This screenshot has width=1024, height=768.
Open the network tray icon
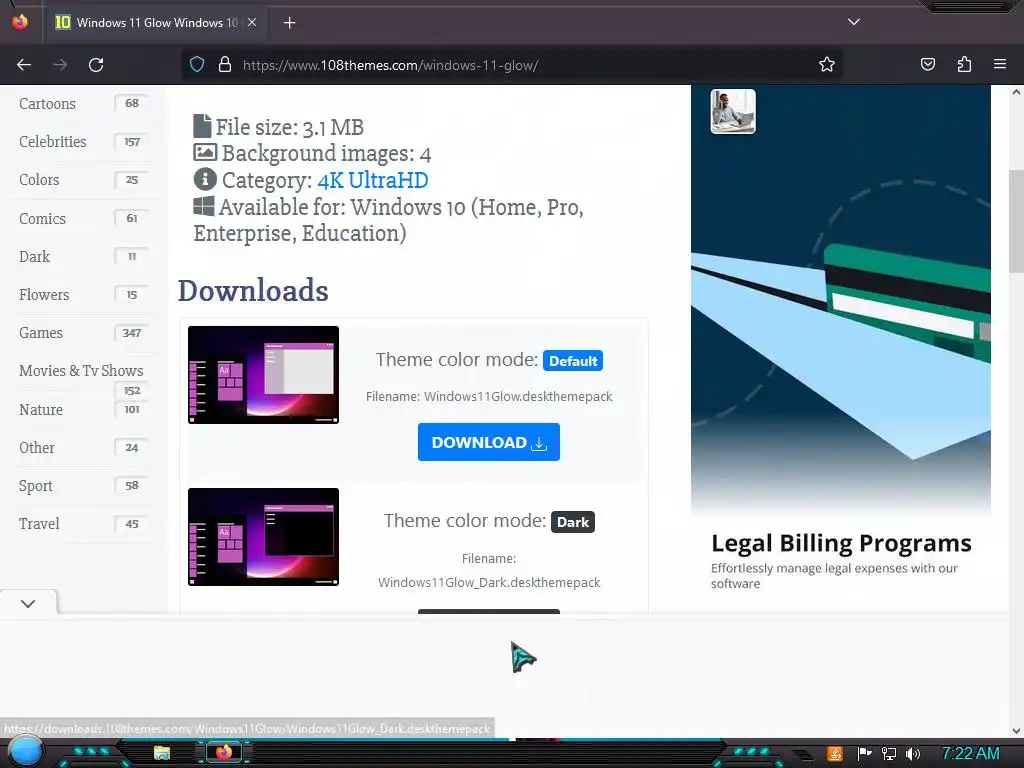point(889,754)
